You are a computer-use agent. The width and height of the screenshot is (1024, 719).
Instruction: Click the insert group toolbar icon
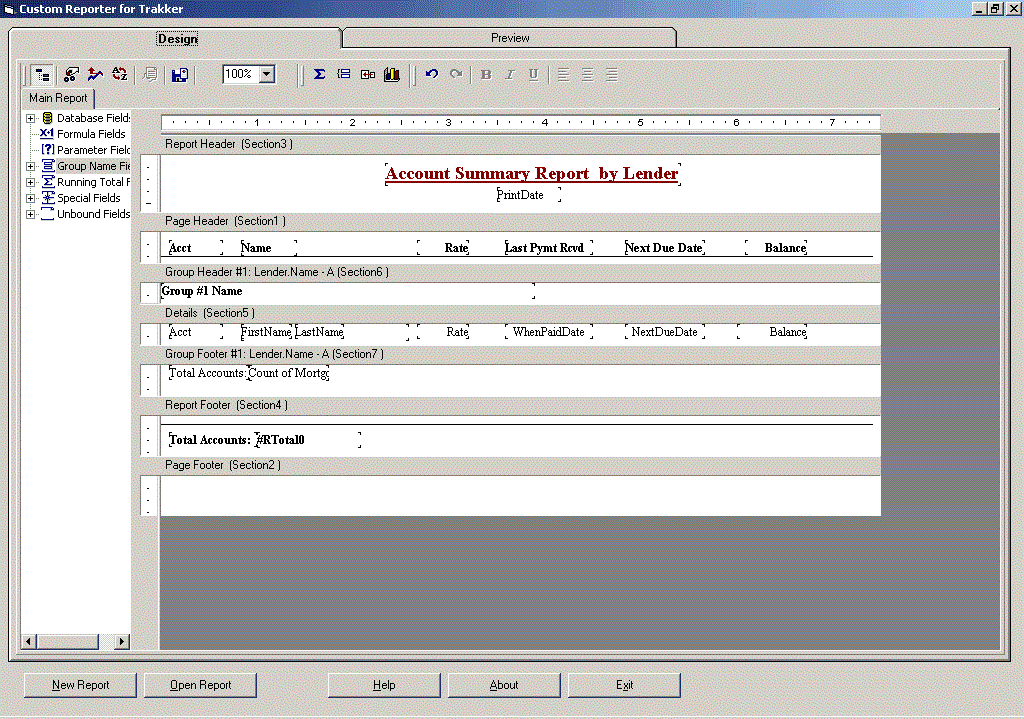coord(343,75)
